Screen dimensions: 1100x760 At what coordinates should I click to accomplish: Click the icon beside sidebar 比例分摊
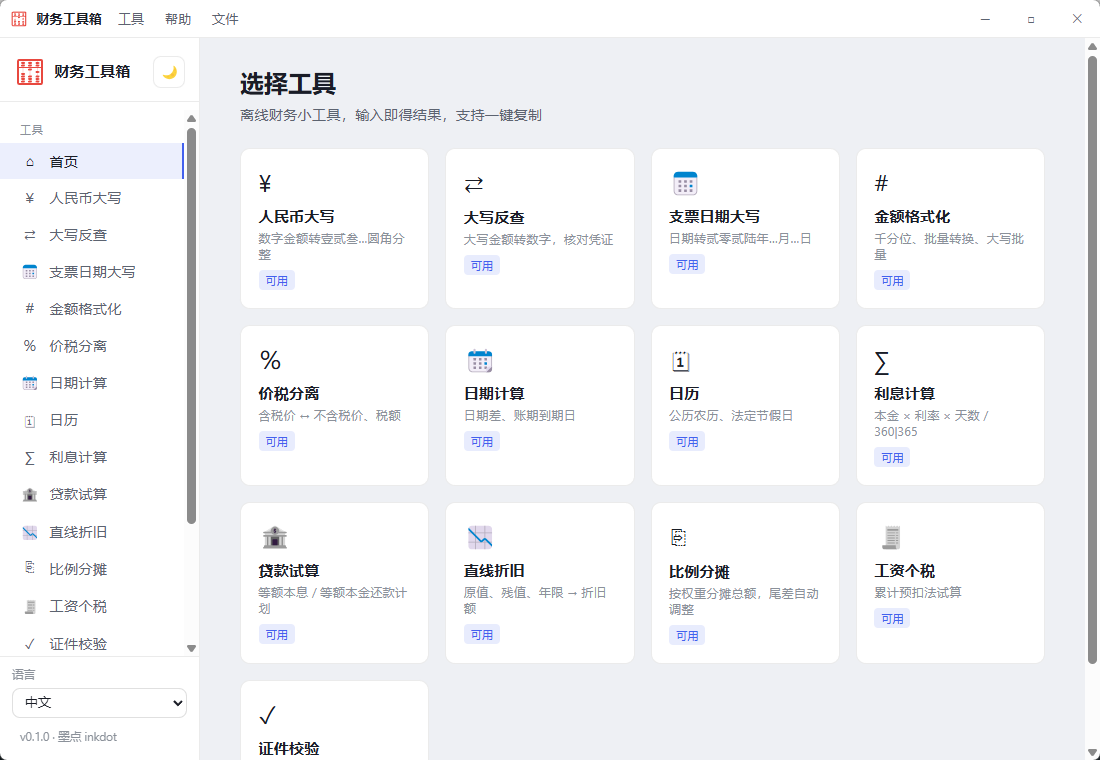click(29, 569)
